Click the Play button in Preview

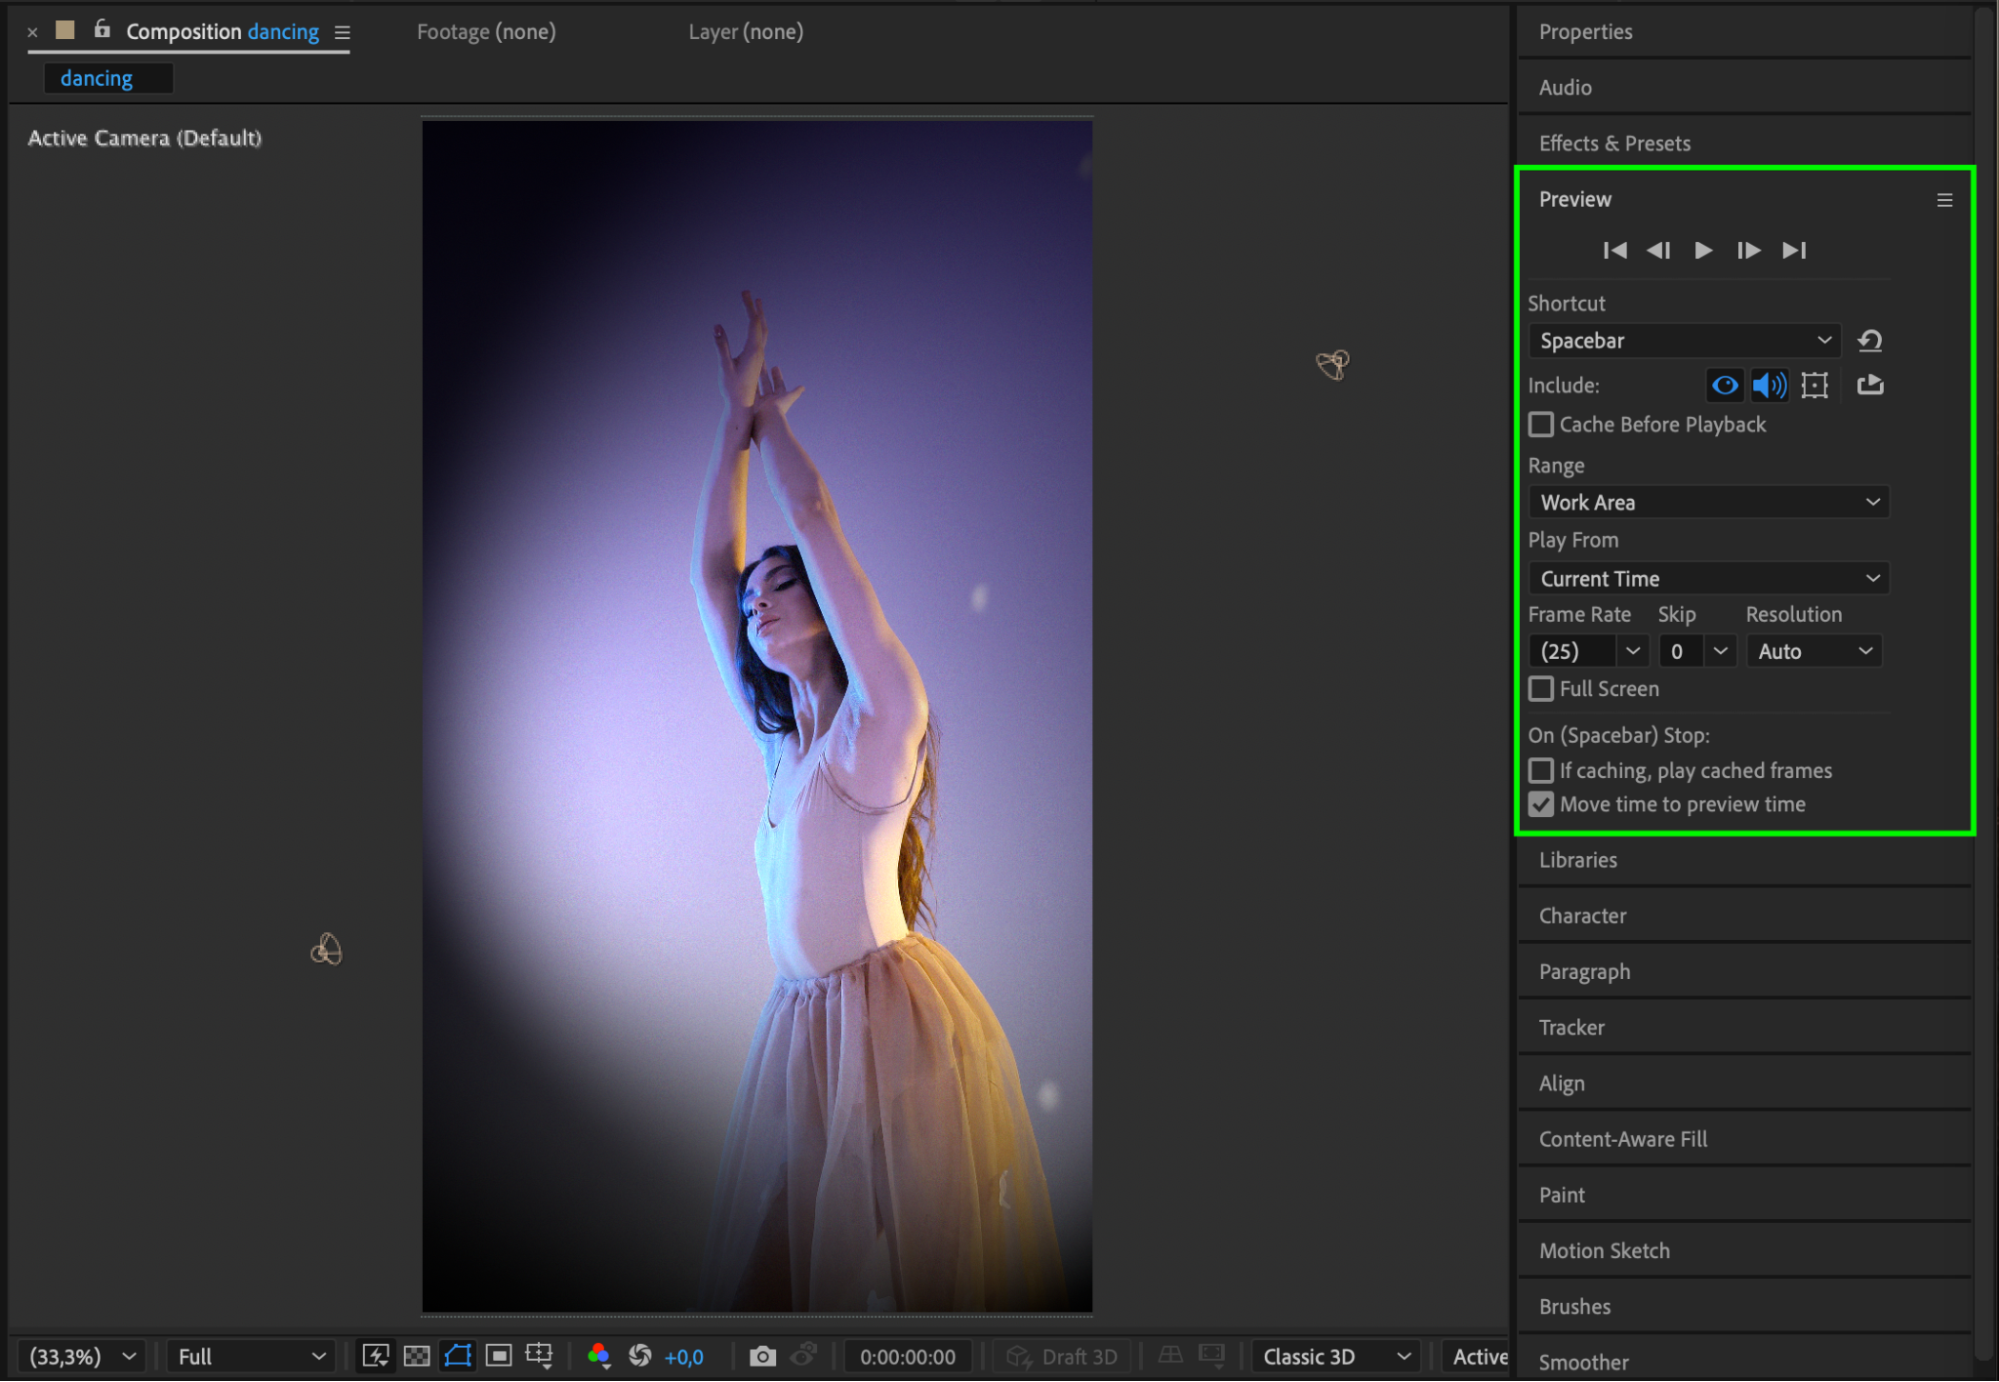1703,250
